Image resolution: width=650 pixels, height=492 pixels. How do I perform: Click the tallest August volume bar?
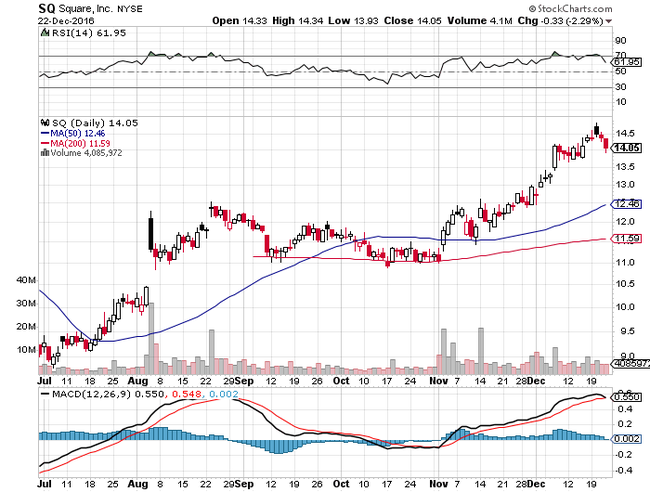151,338
